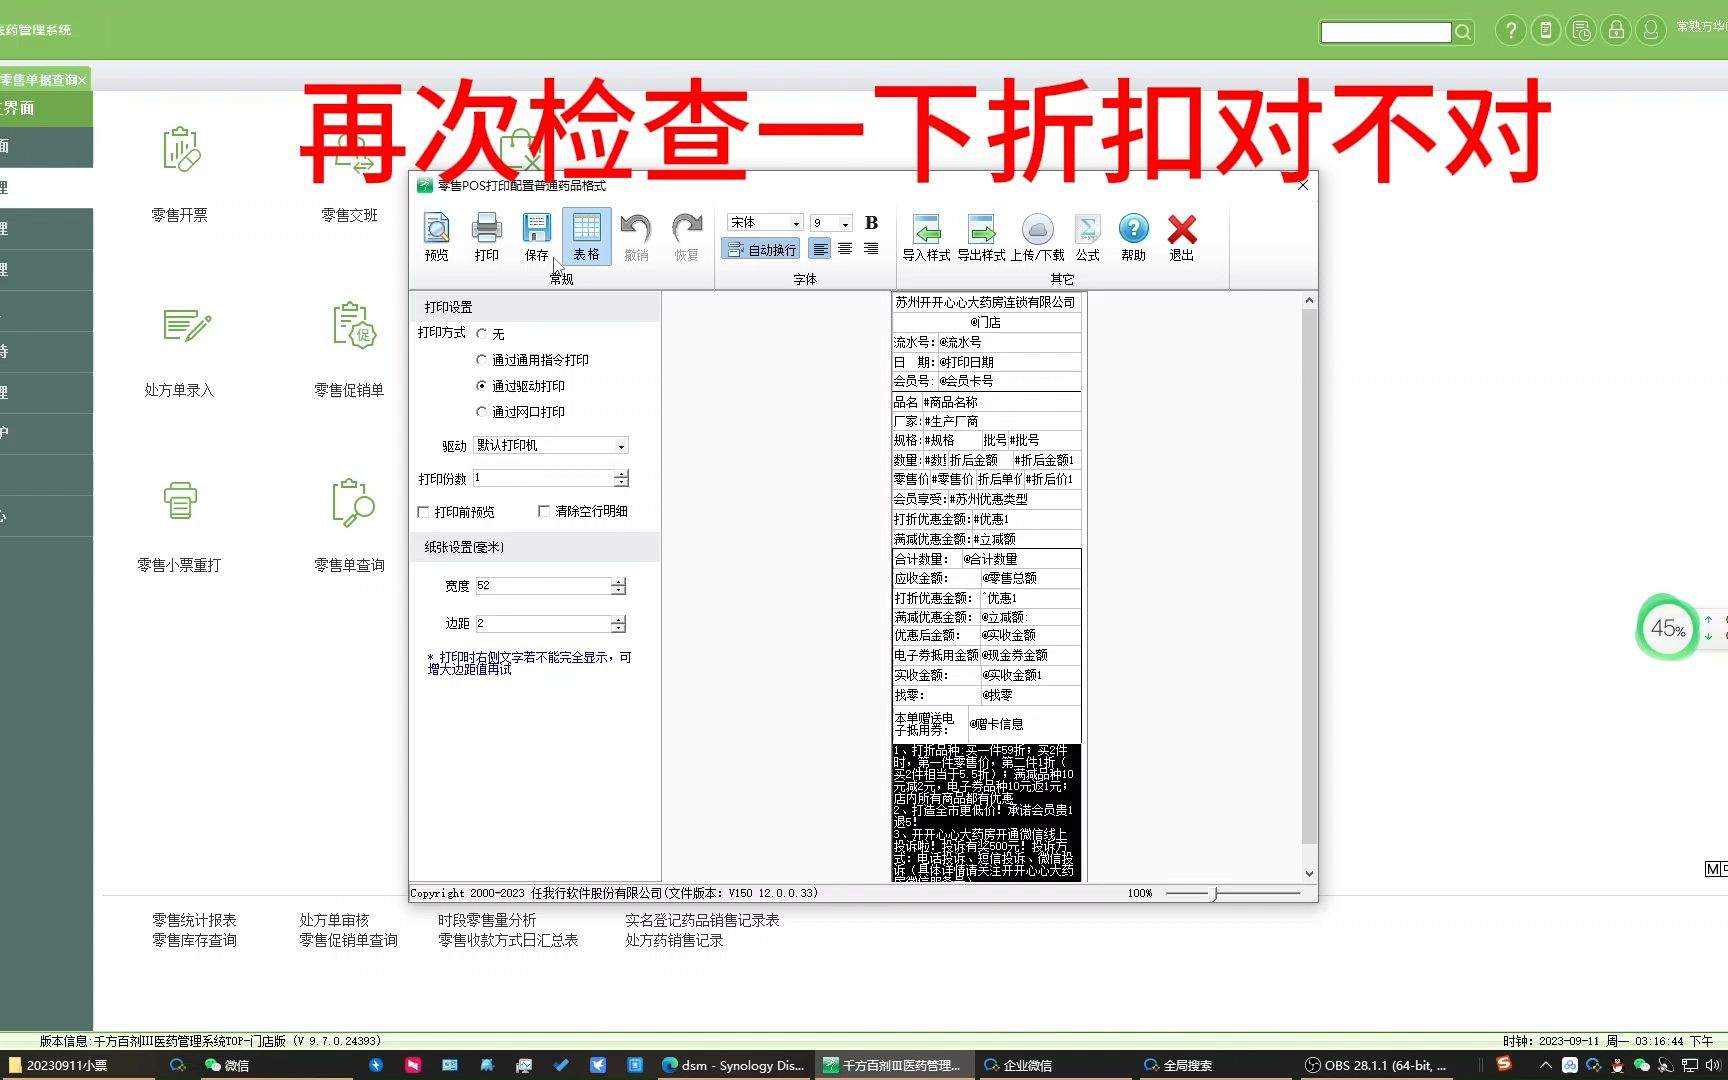Enable 清除空行明细 checkbox
This screenshot has width=1728, height=1080.
(544, 511)
